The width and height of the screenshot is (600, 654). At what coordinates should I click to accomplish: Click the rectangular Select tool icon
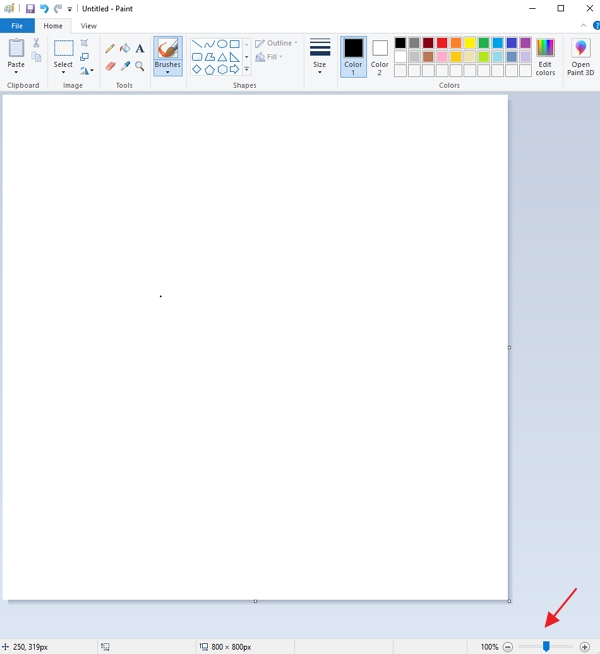tap(63, 48)
